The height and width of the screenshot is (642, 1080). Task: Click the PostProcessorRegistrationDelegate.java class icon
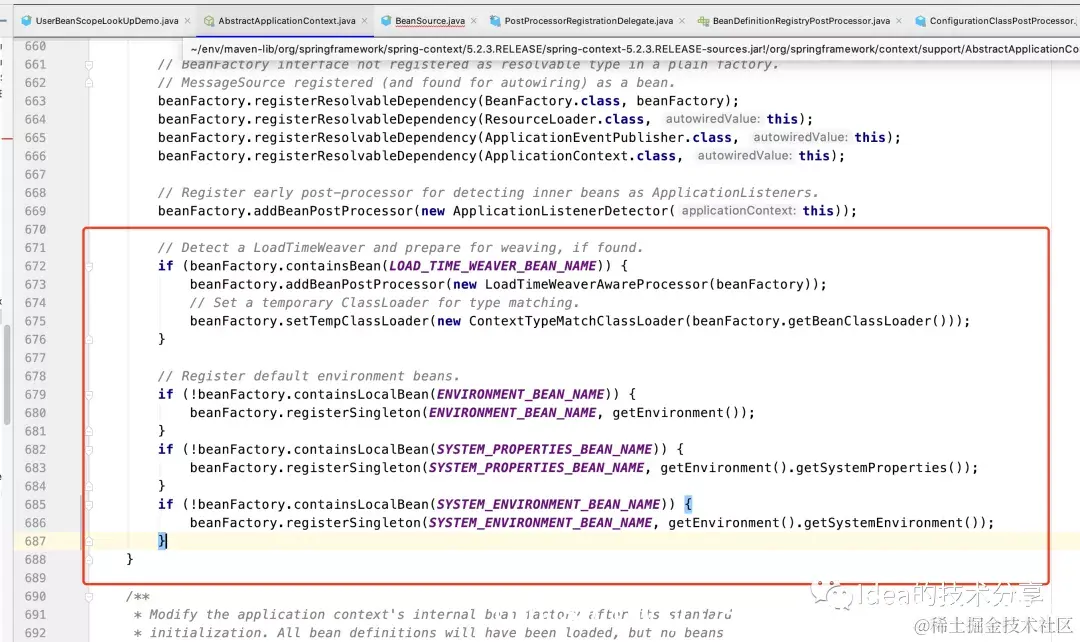pyautogui.click(x=495, y=21)
